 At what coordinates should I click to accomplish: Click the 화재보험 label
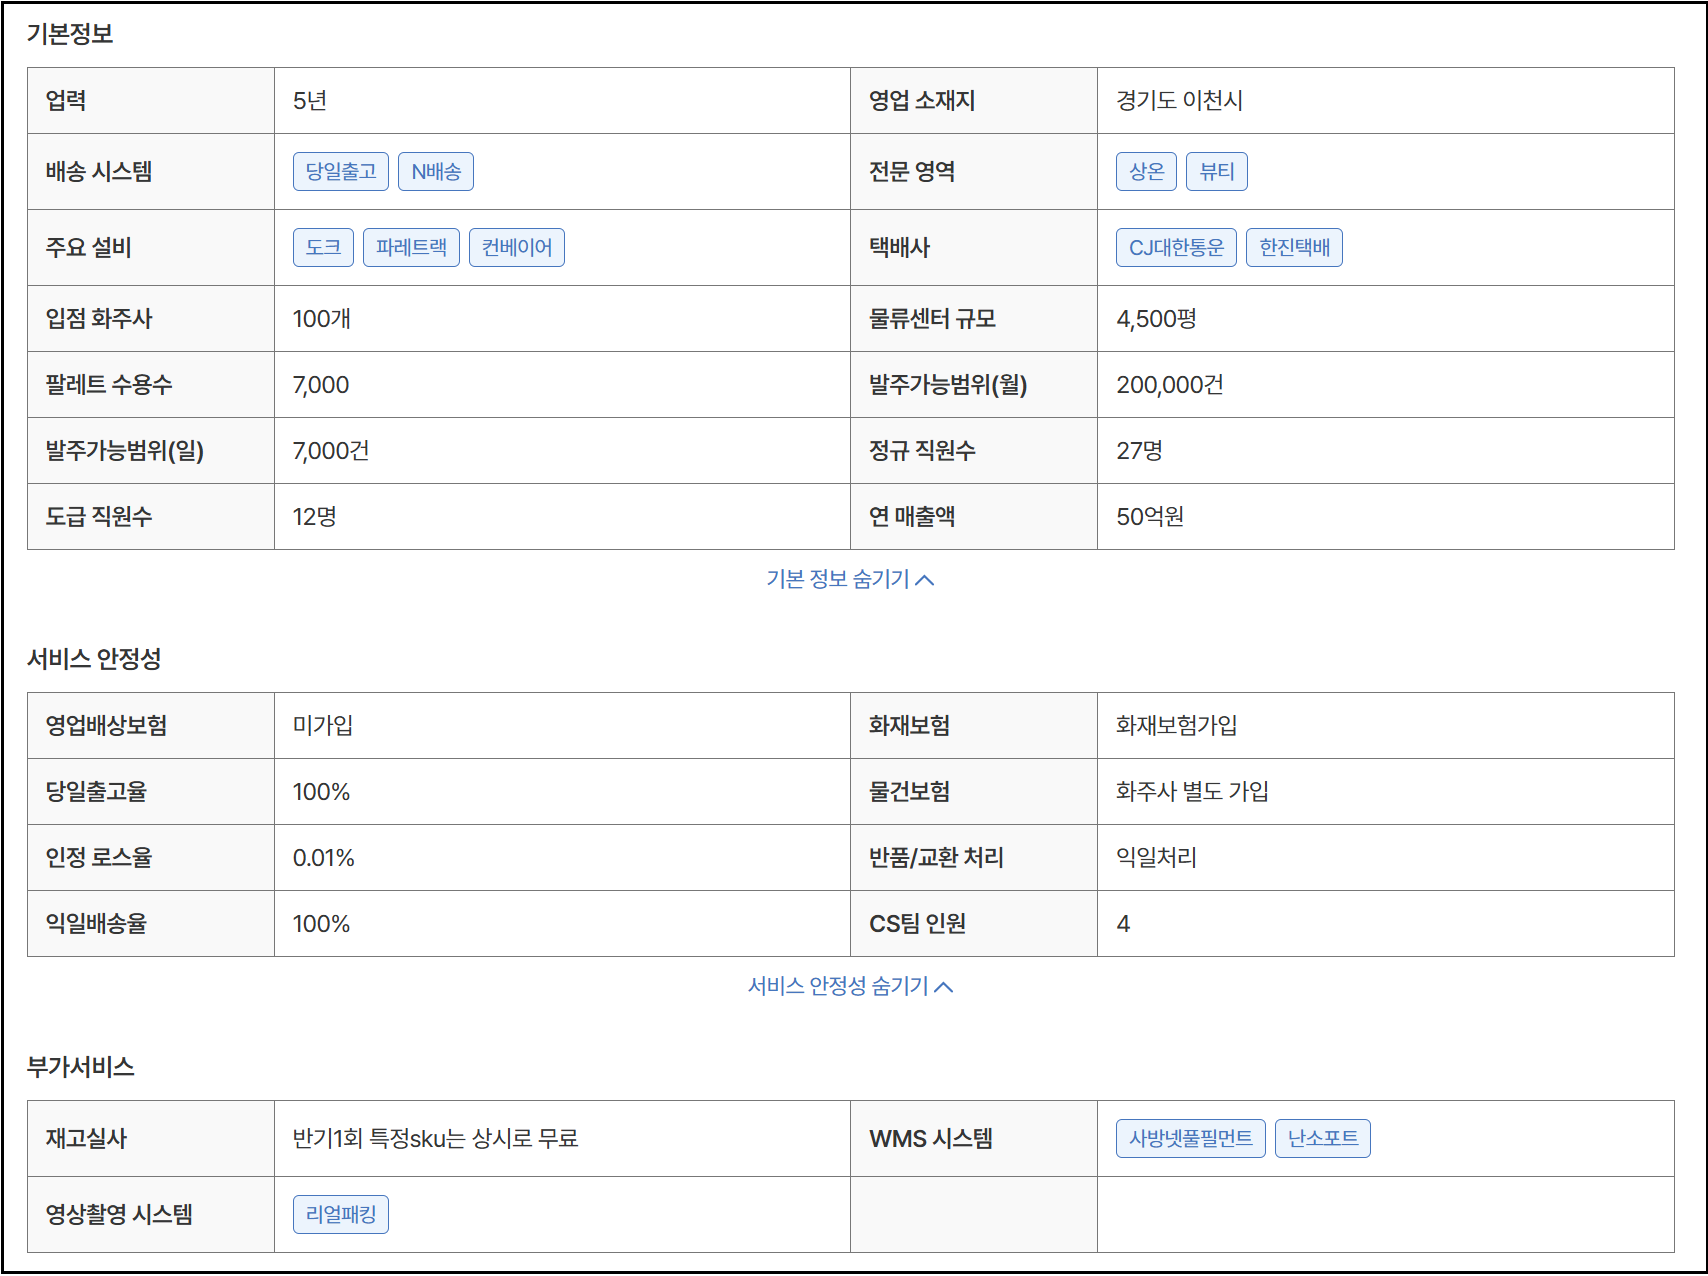point(909,726)
